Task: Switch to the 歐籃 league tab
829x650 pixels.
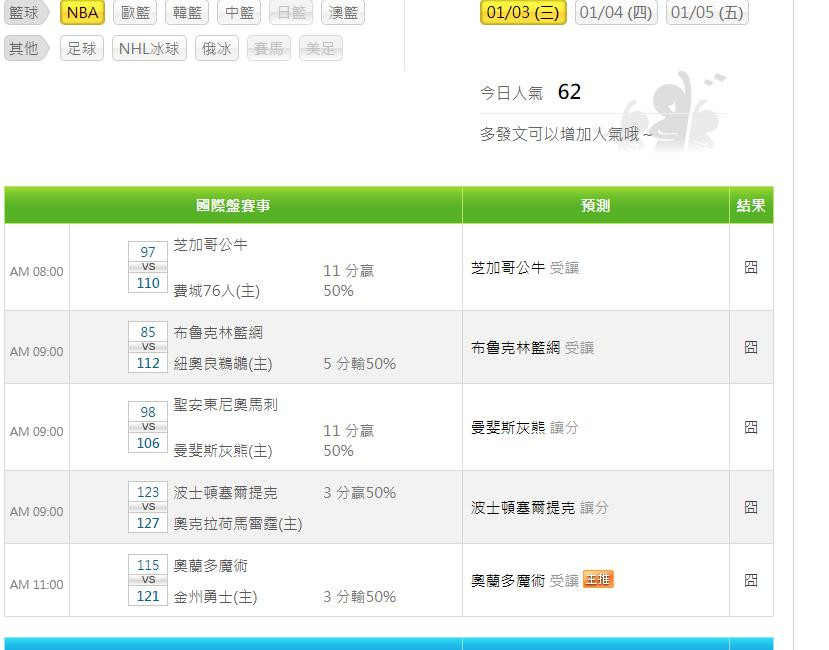Action: pyautogui.click(x=136, y=13)
